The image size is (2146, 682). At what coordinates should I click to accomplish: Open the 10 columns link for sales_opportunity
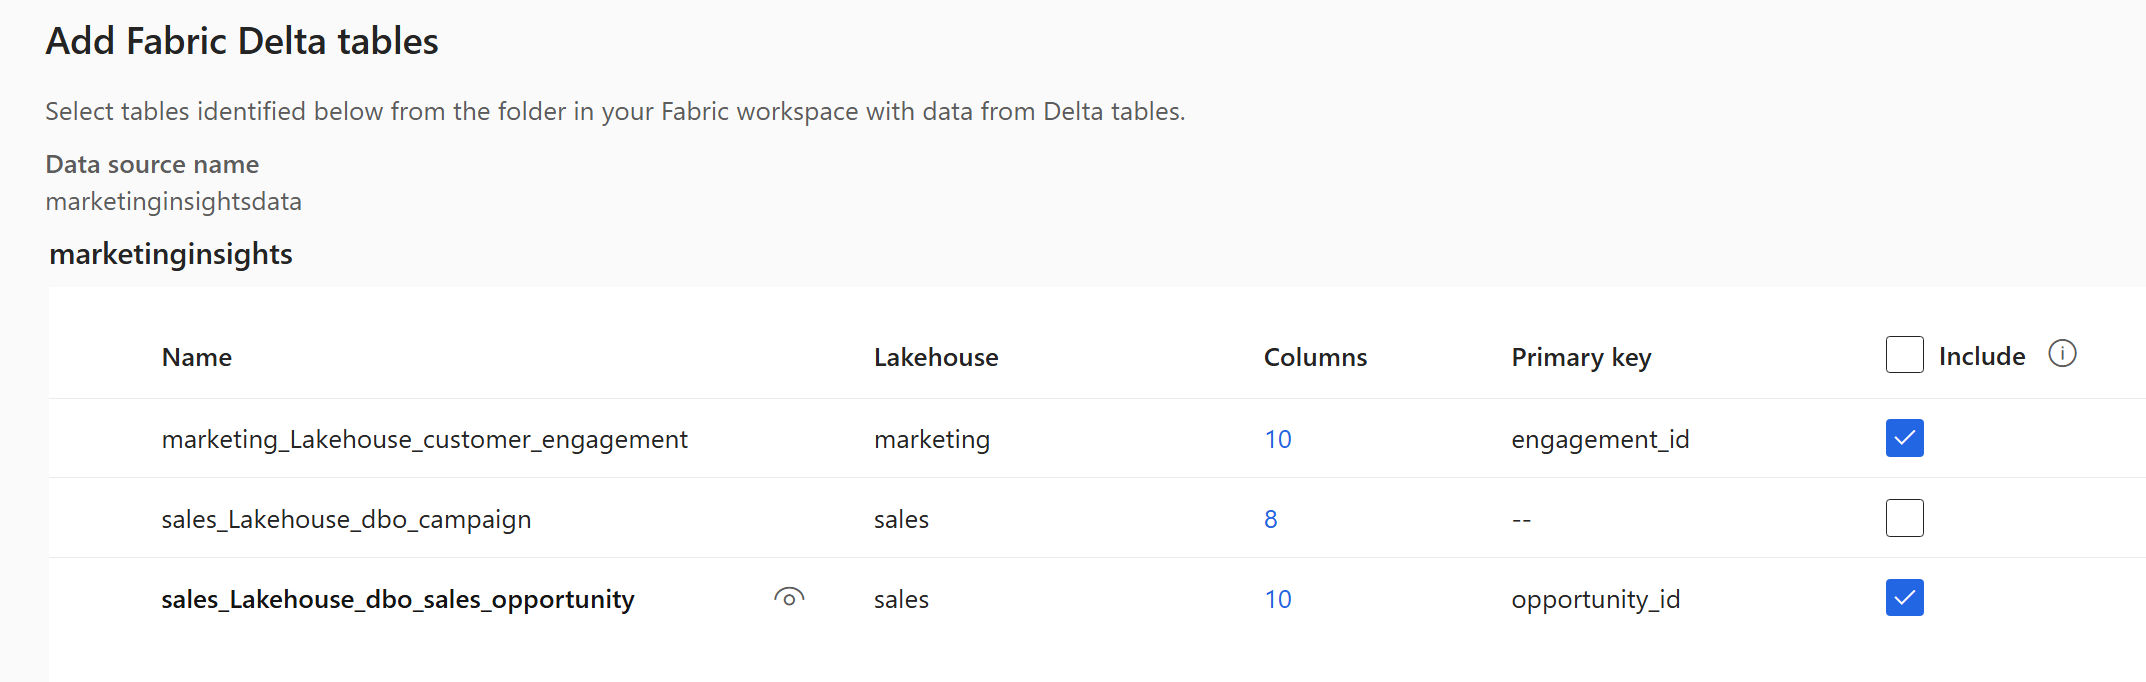pyautogui.click(x=1278, y=599)
